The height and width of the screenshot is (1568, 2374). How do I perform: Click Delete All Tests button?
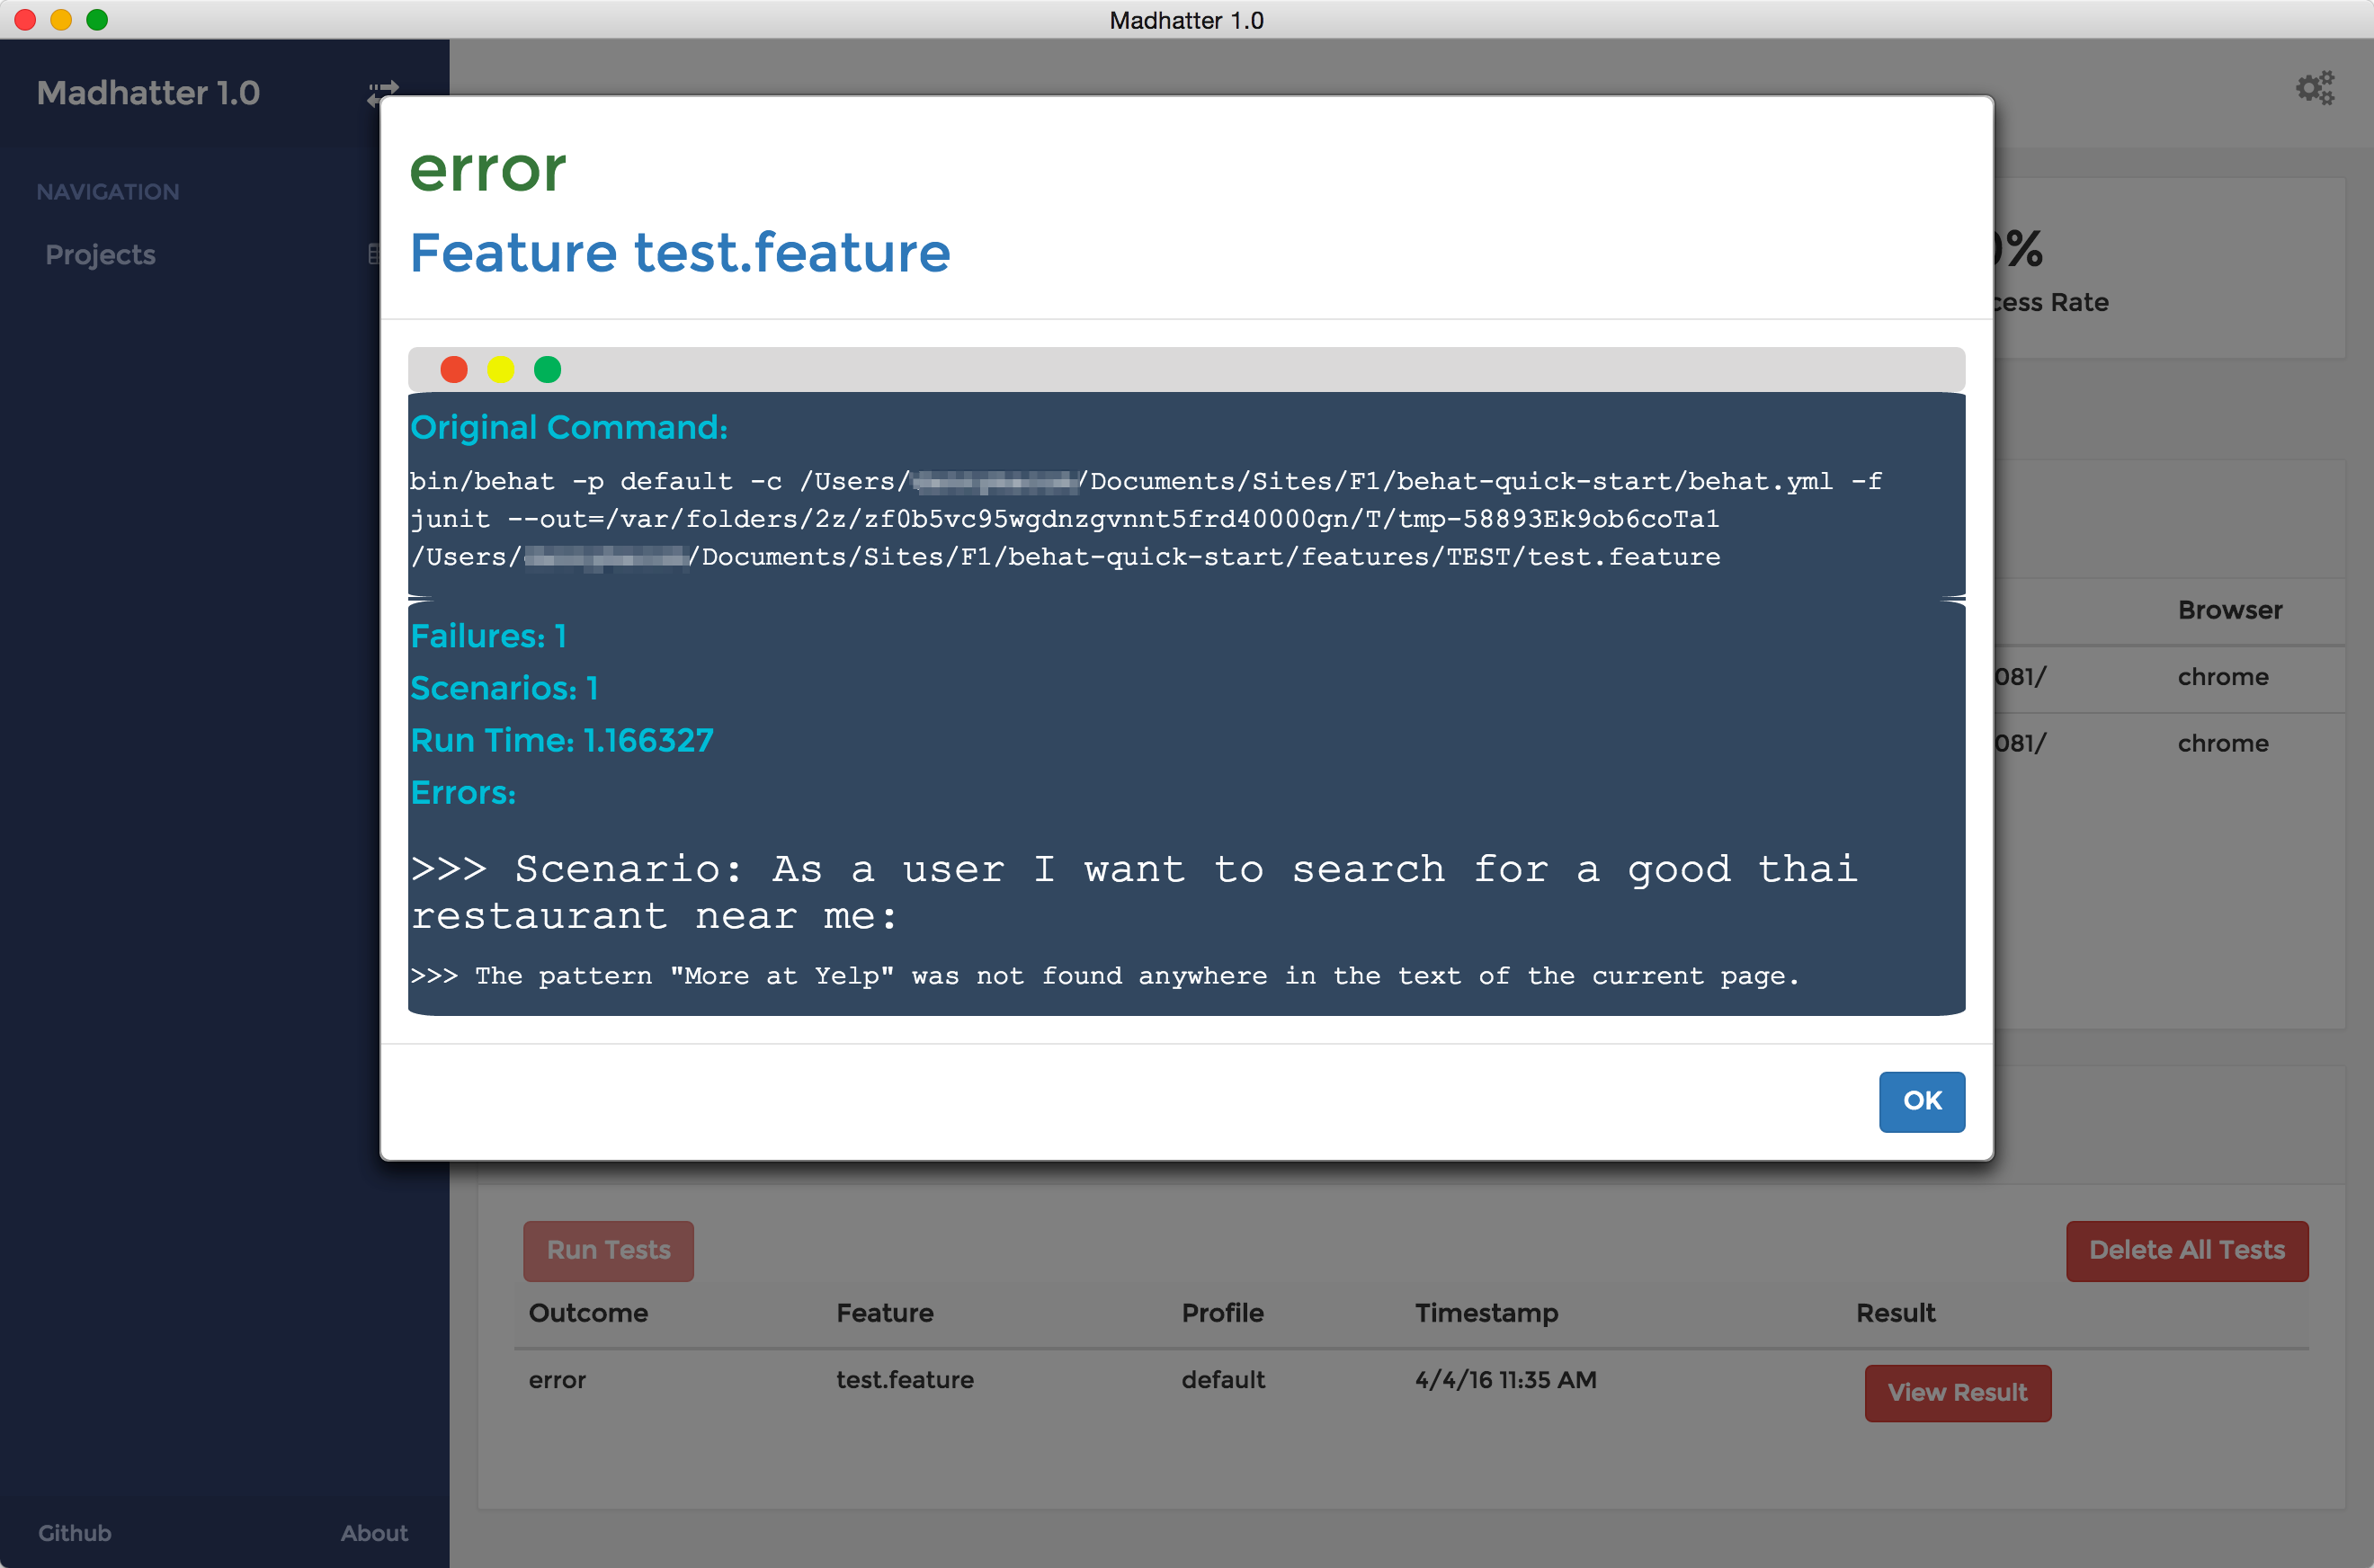2183,1248
